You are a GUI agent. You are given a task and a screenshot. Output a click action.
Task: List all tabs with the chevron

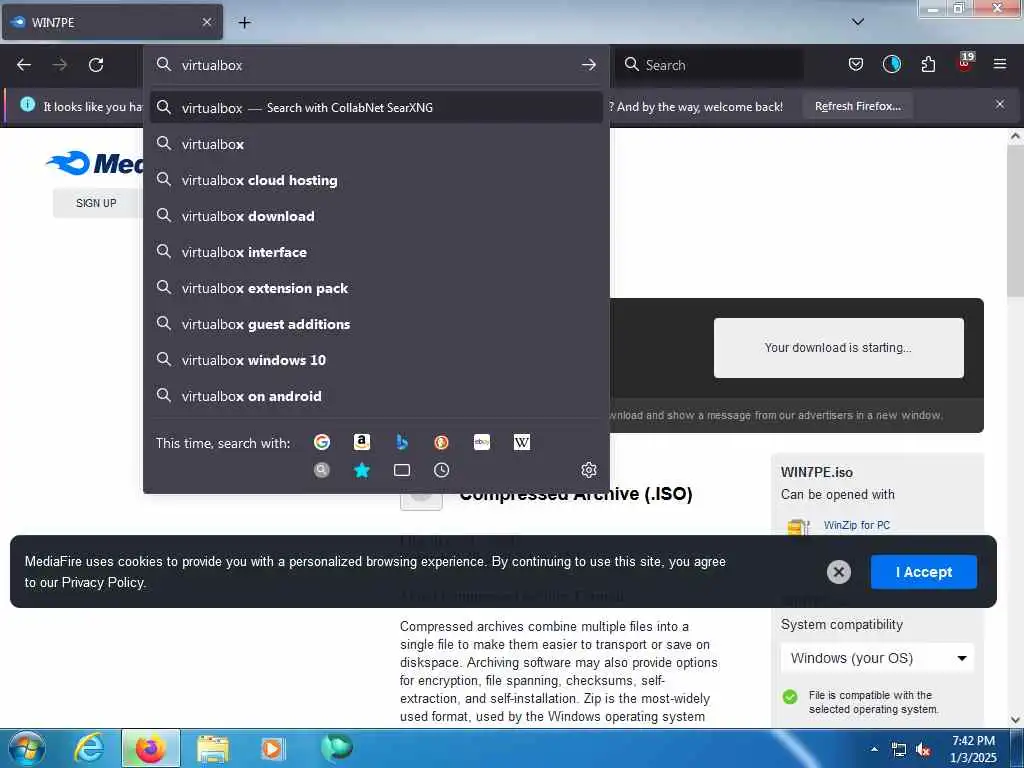(858, 22)
